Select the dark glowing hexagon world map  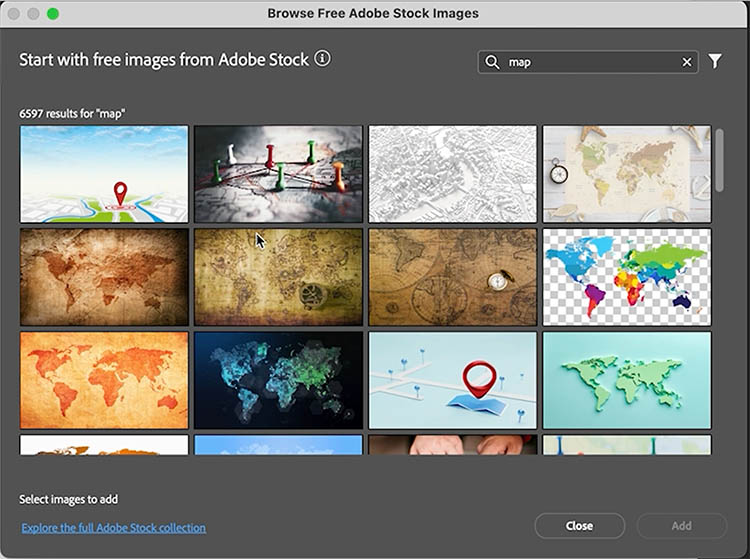click(x=278, y=380)
